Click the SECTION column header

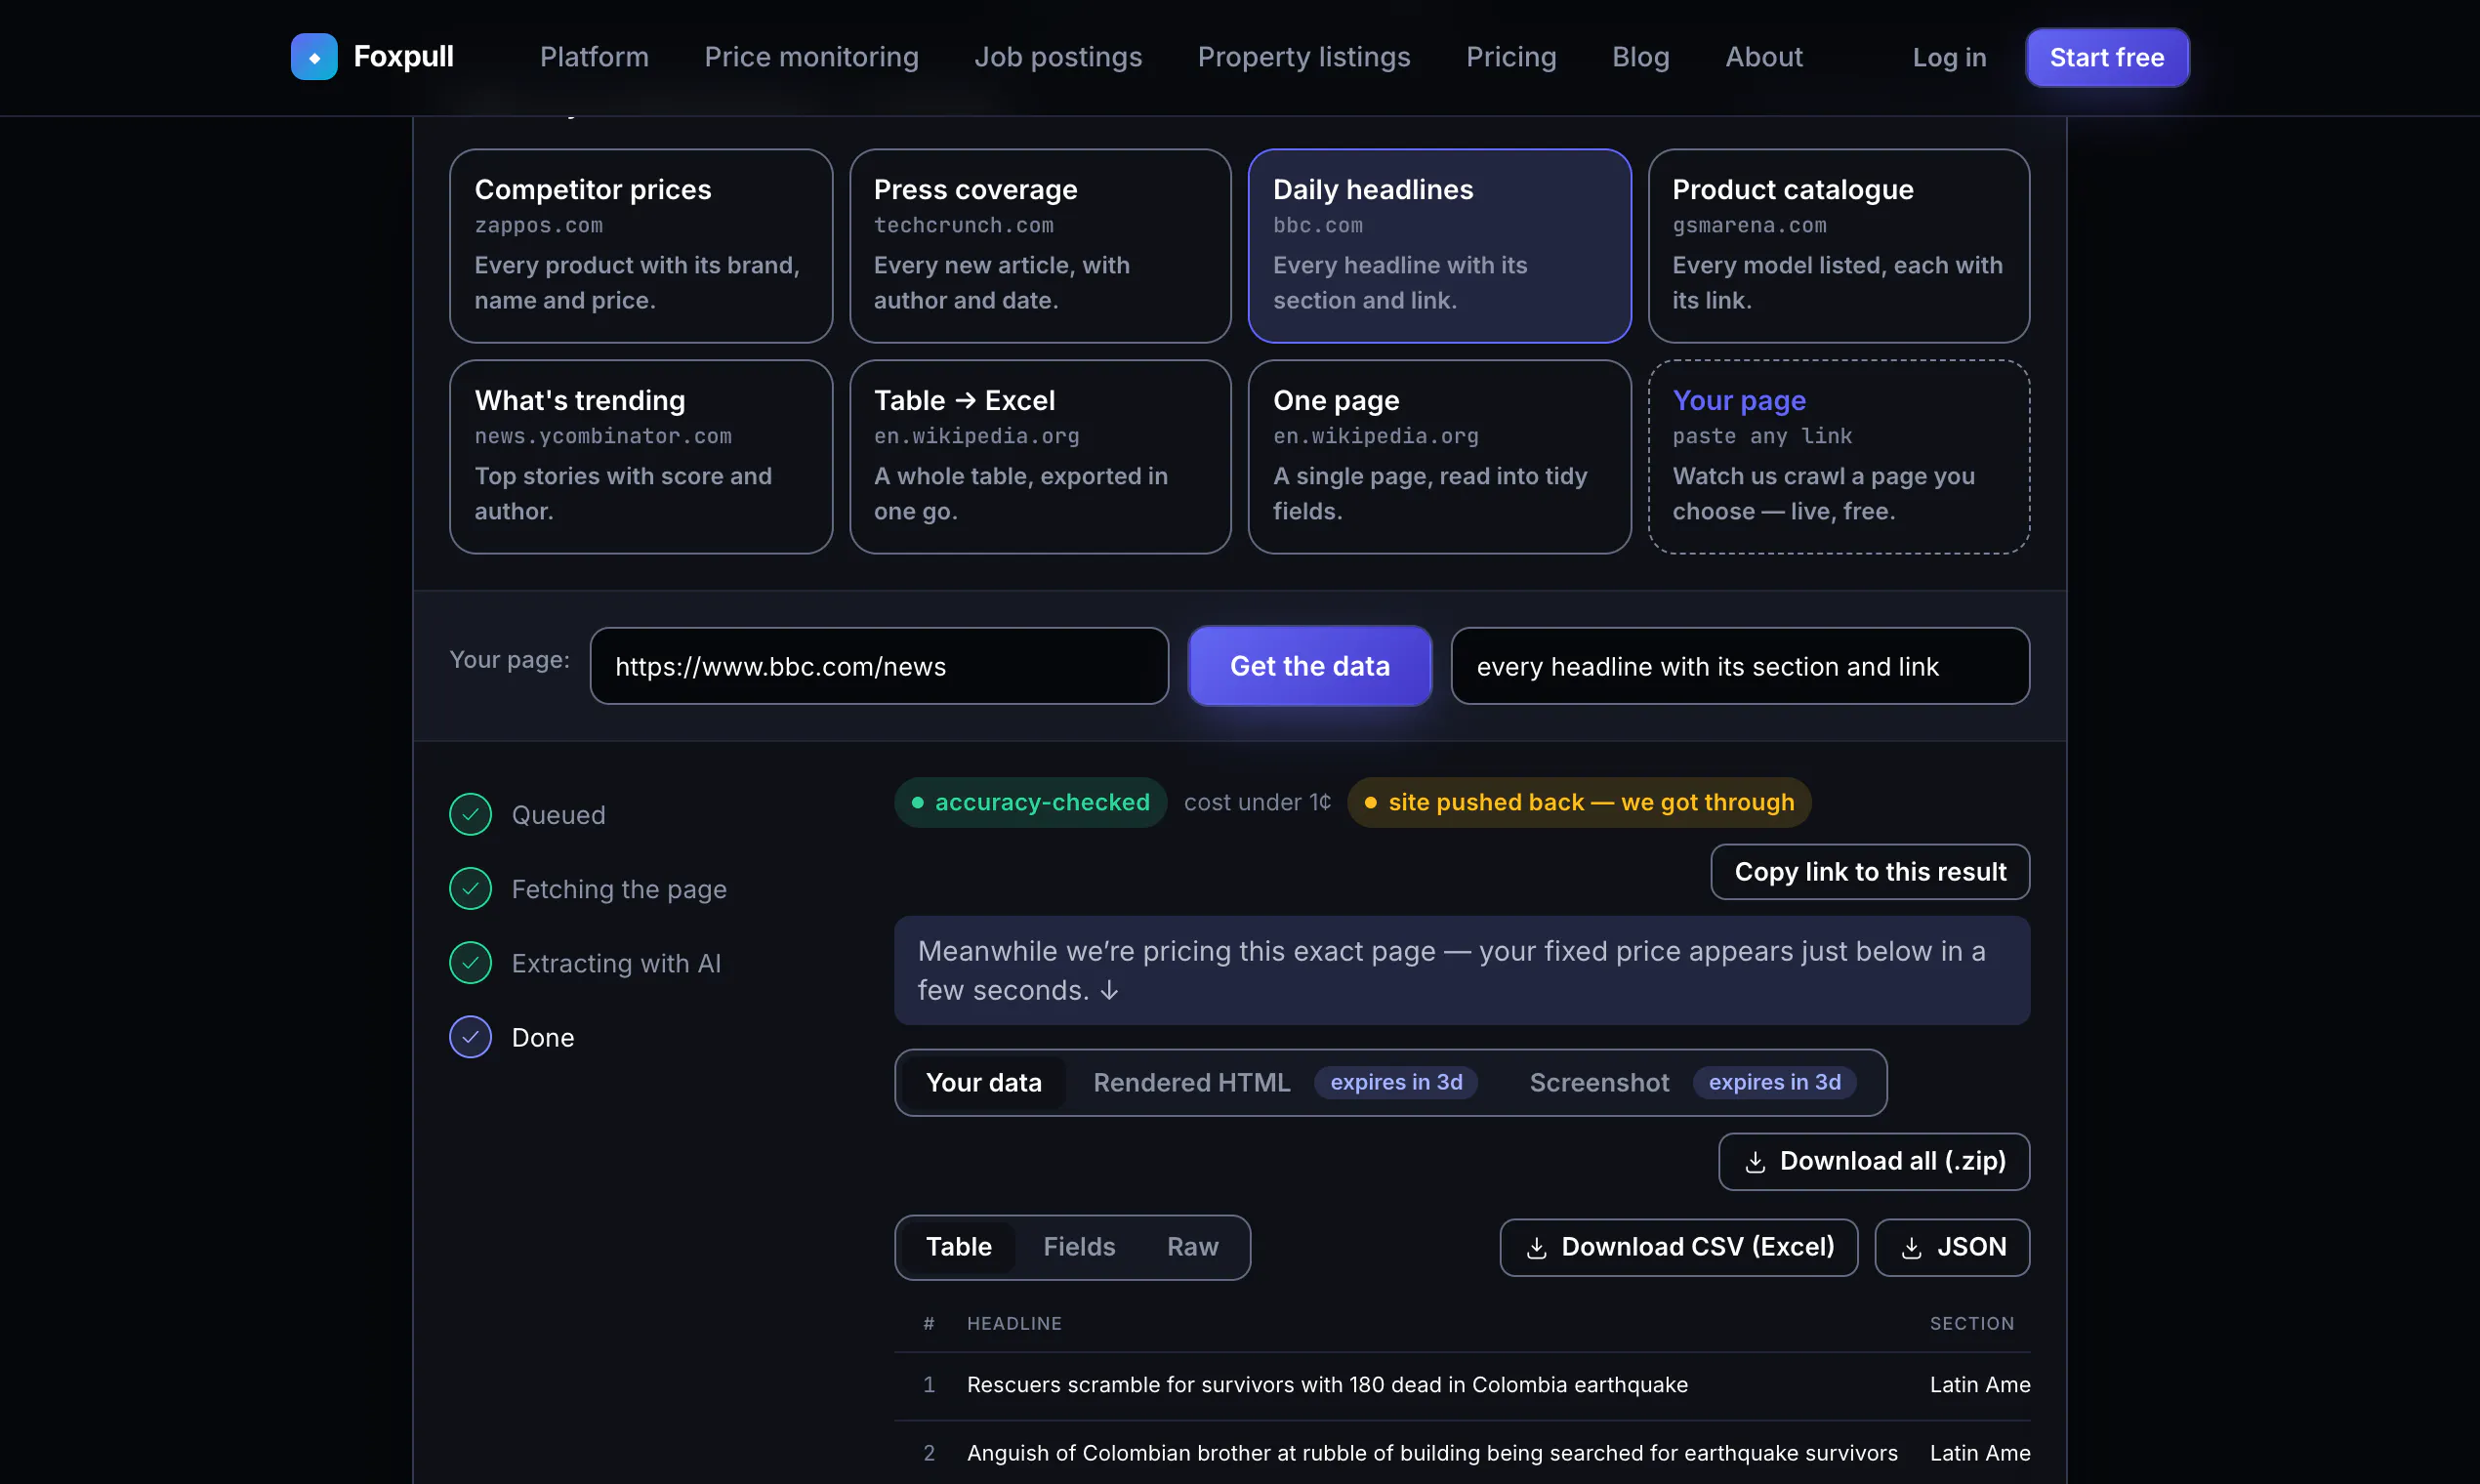tap(1972, 1324)
